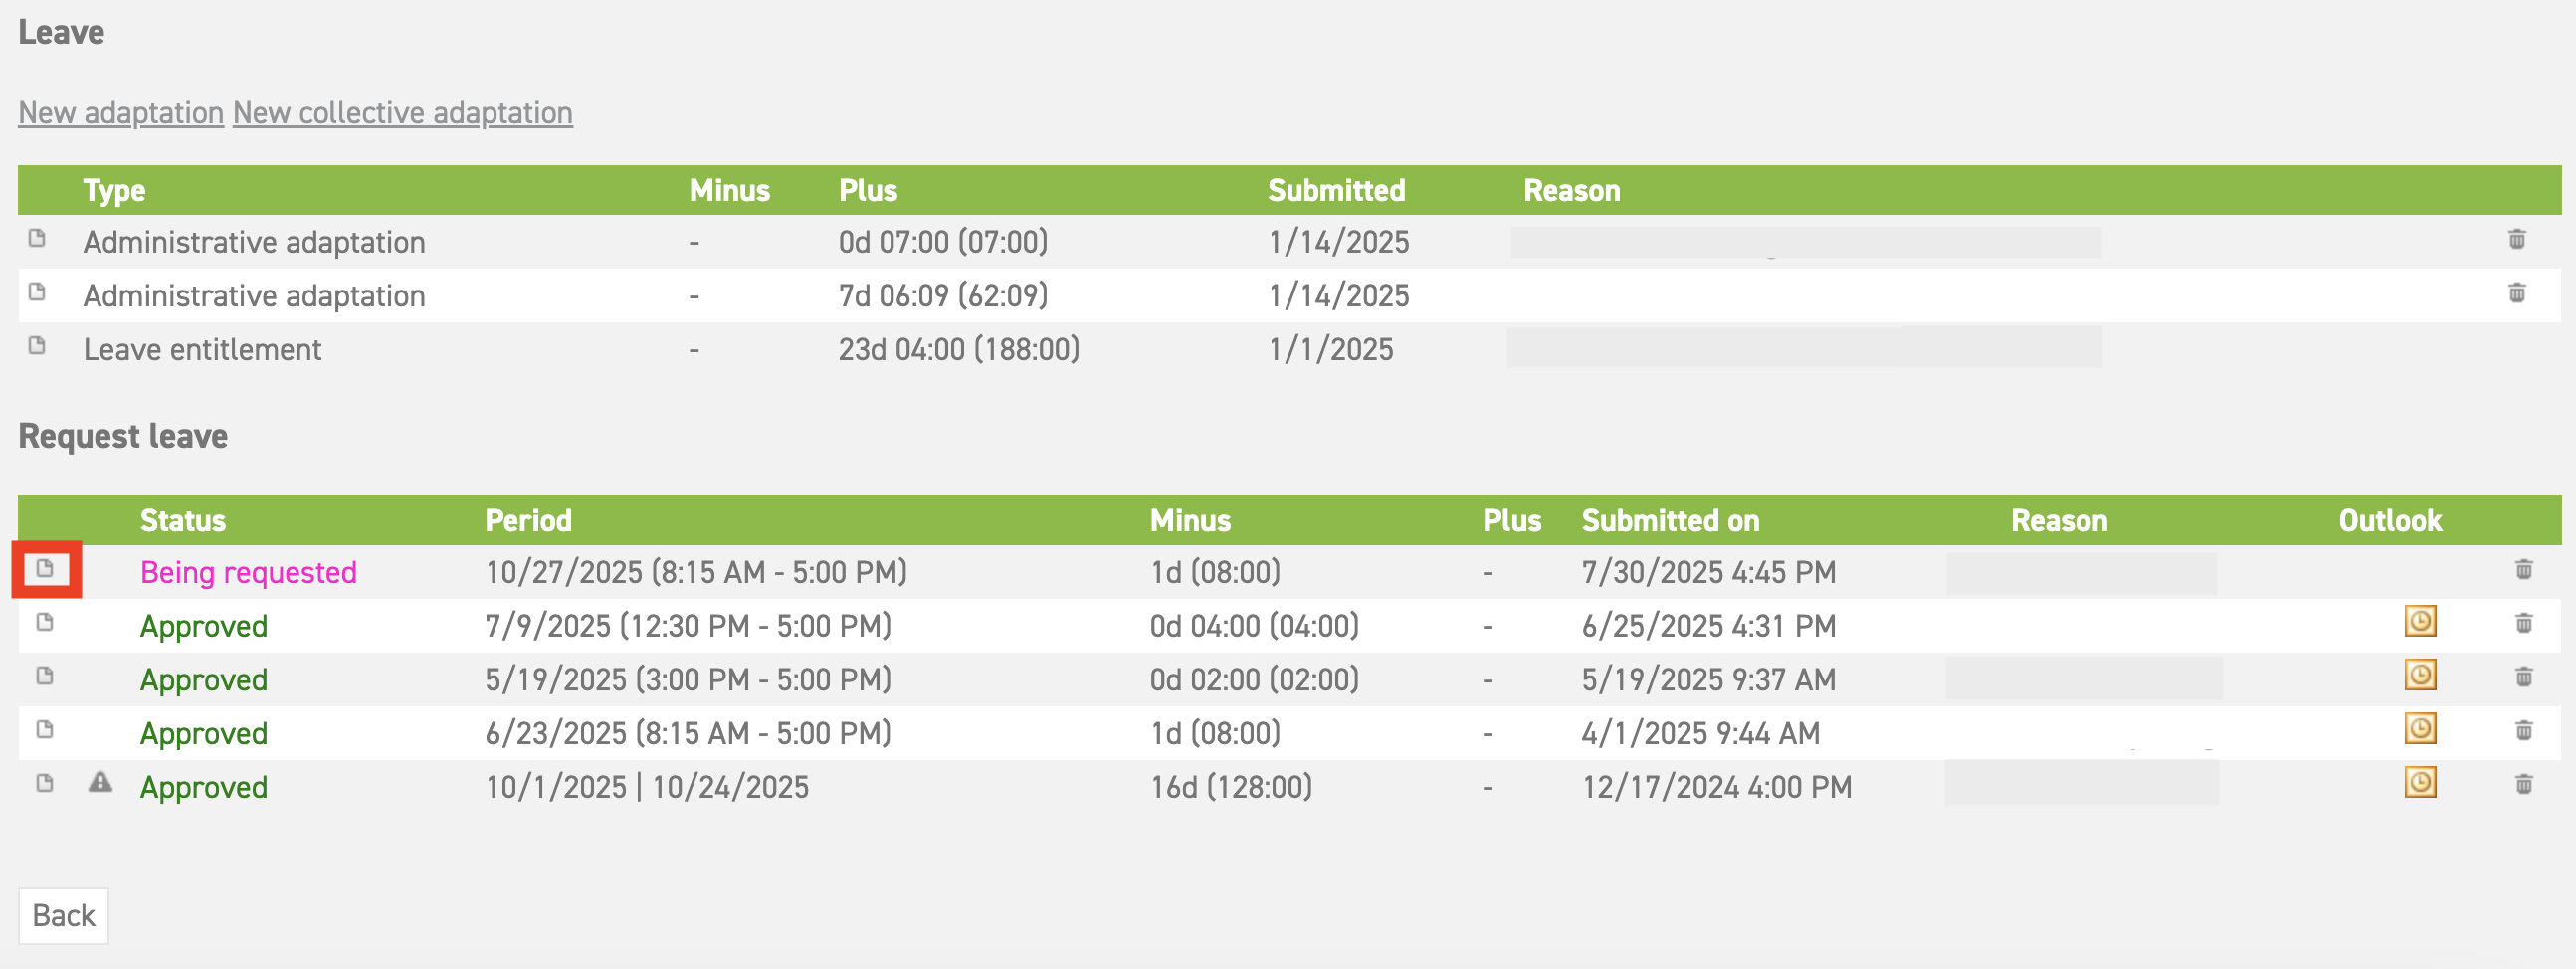The width and height of the screenshot is (2576, 969).
Task: Open document icon for Leave entitlement row
Action: tap(37, 346)
